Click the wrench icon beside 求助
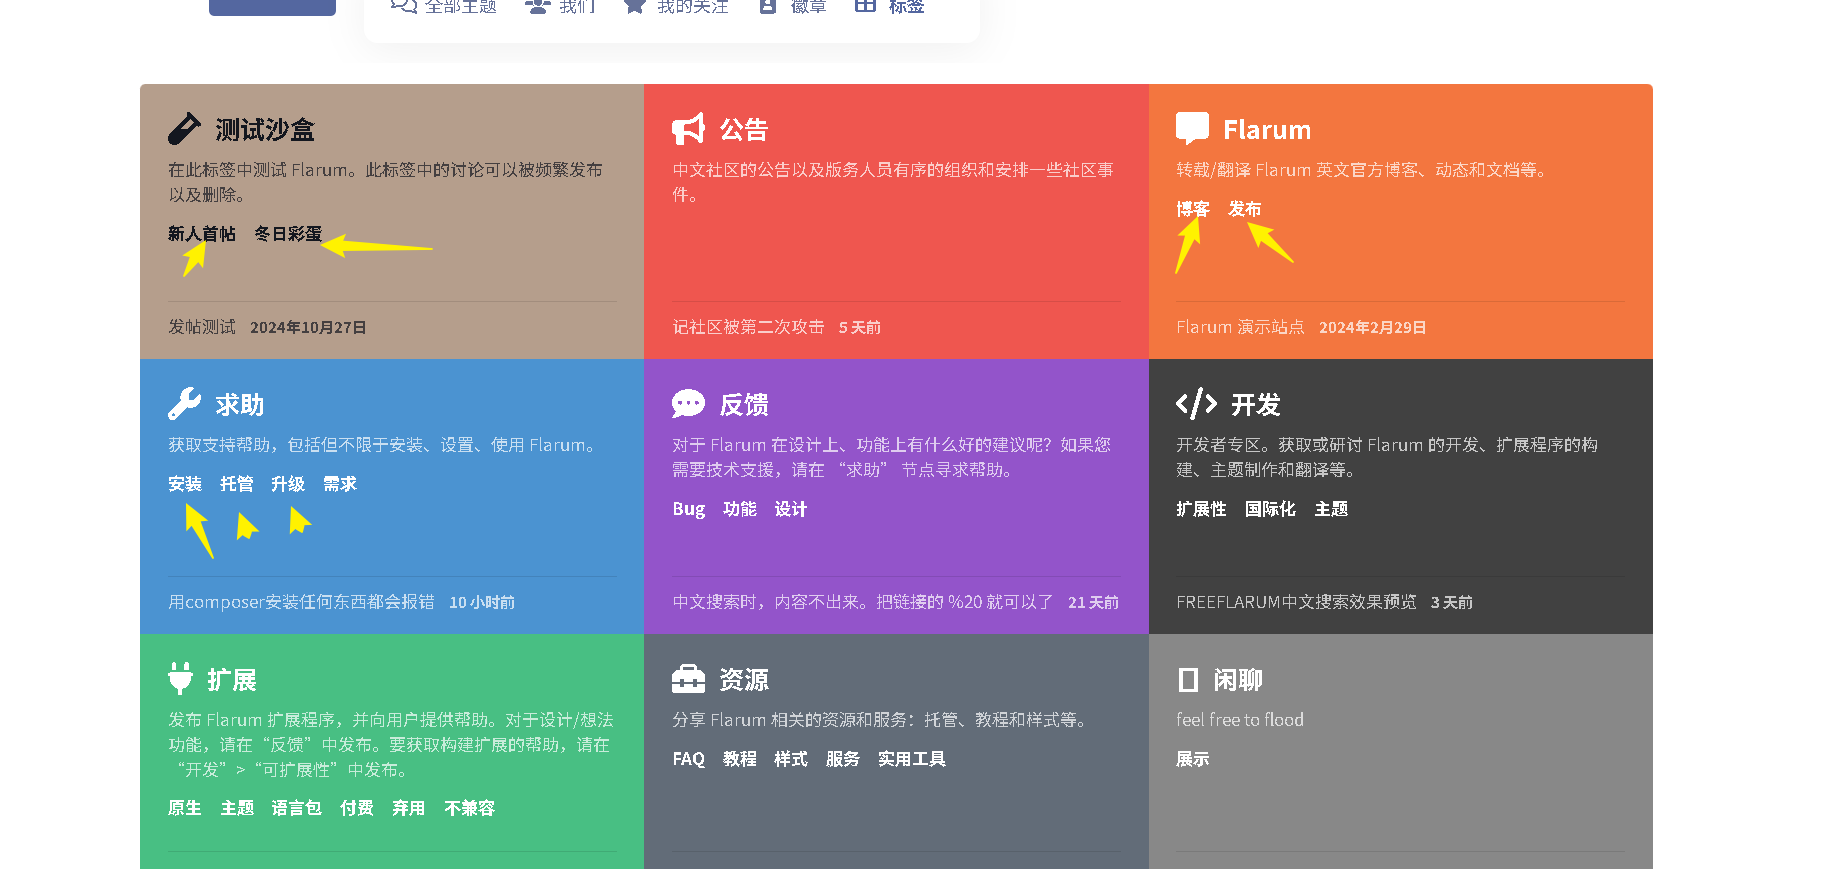Viewport: 1825px width, 869px height. click(x=184, y=404)
